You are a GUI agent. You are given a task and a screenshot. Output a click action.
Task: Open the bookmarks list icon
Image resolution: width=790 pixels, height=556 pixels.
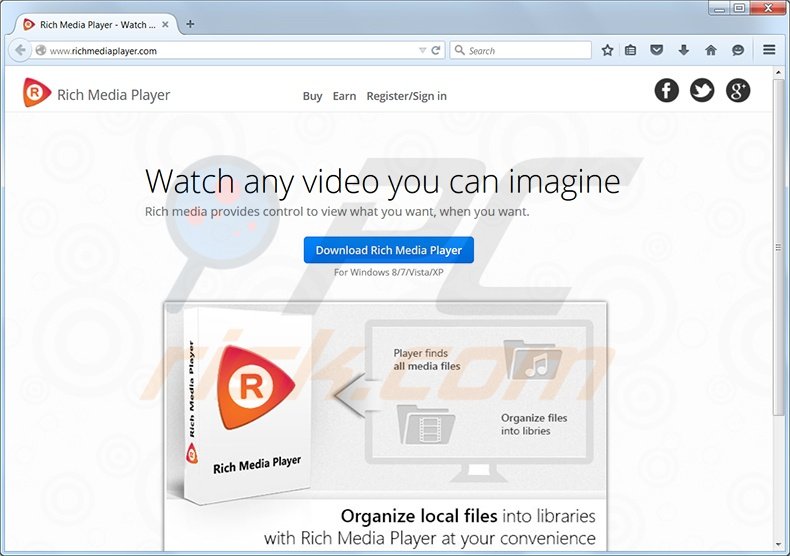point(630,50)
